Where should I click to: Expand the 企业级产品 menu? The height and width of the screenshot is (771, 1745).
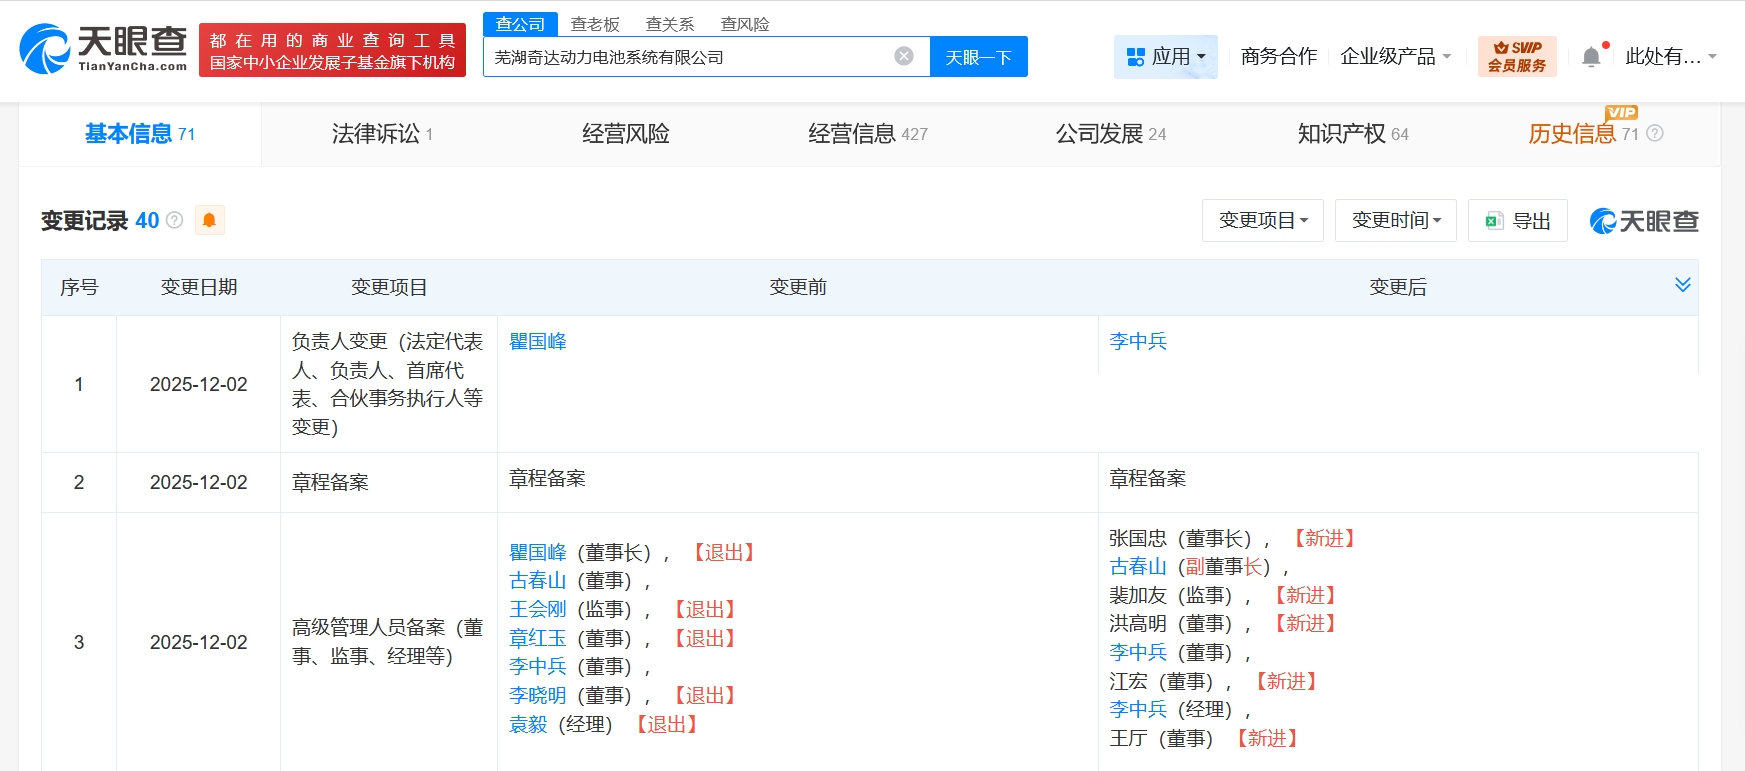point(1395,57)
